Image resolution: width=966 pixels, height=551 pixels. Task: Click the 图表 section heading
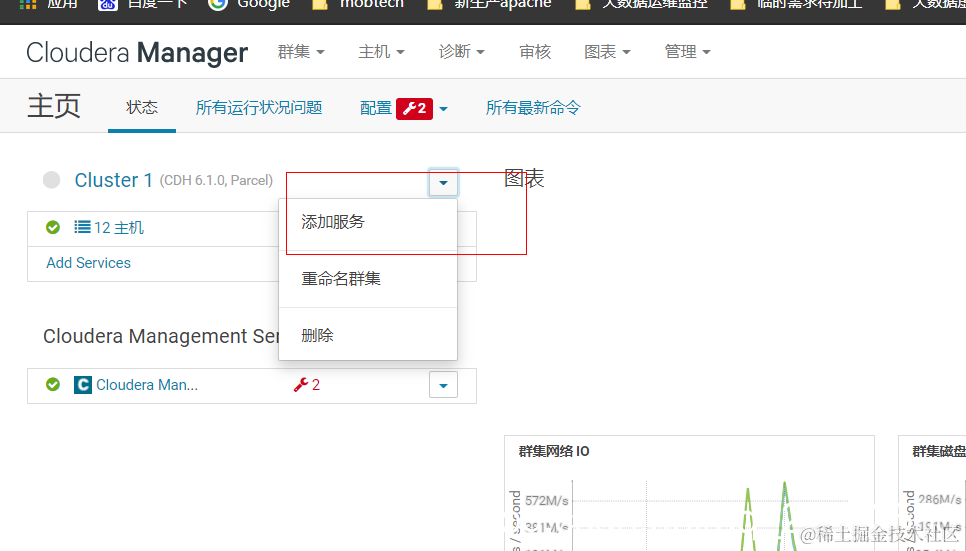point(524,179)
